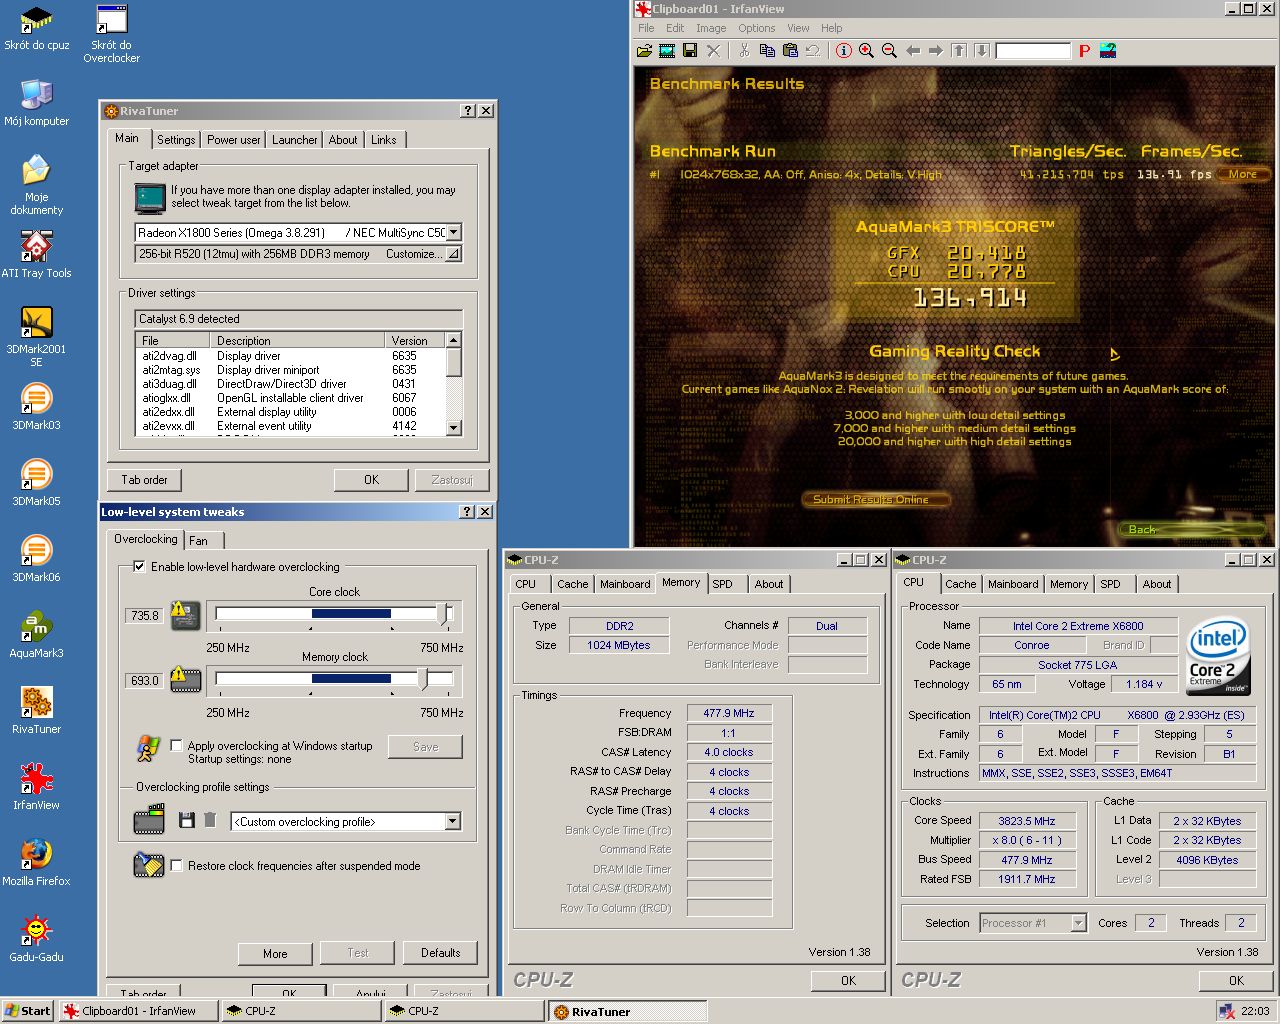Click the Start button on the taskbar
Screen dimensions: 1280x1024
pyautogui.click(x=28, y=1011)
